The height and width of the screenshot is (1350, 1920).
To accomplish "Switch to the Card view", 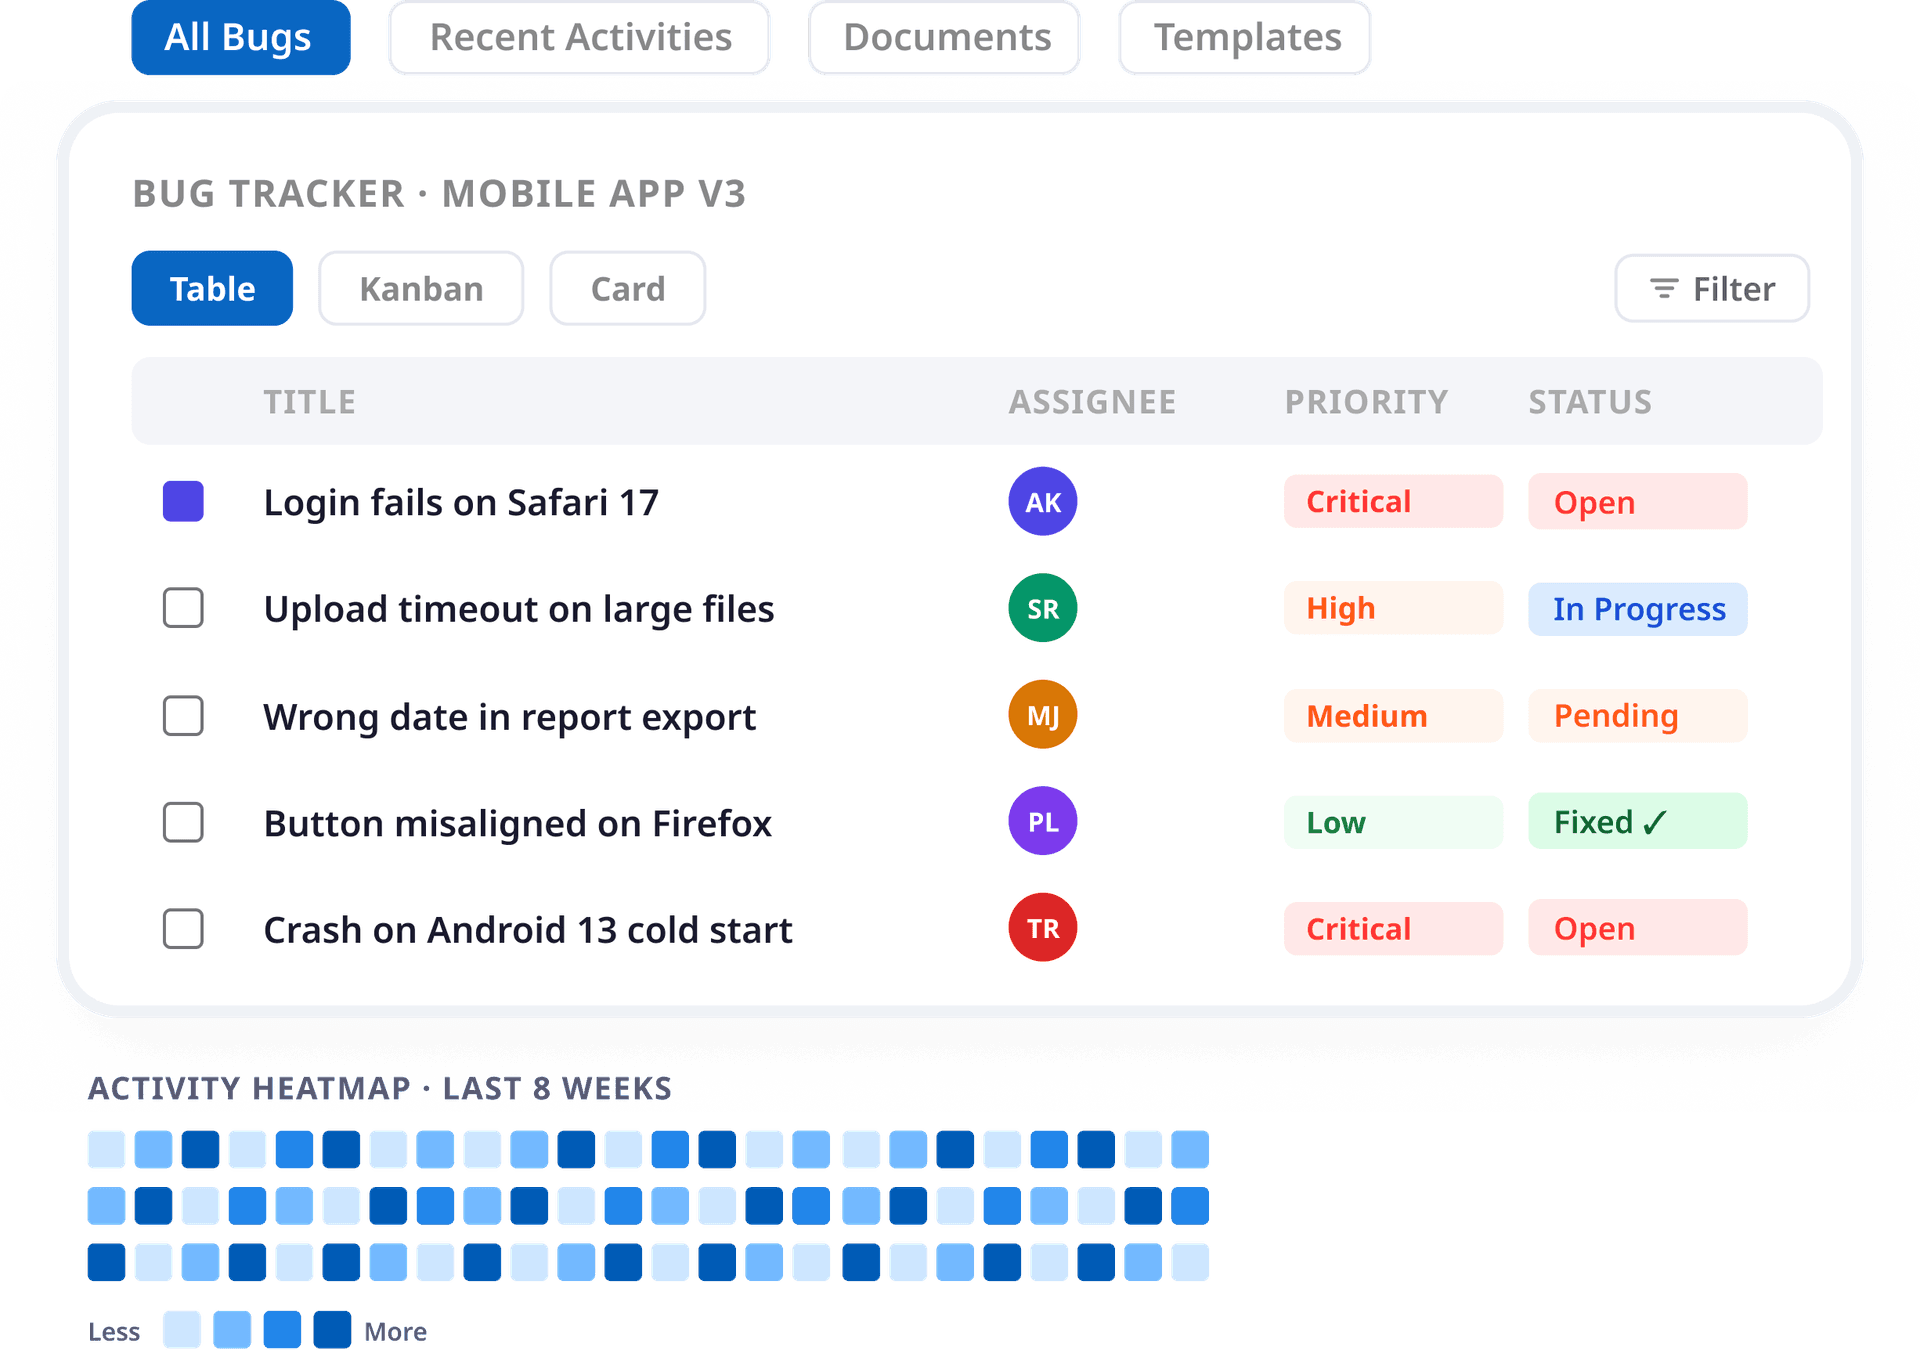I will (628, 289).
